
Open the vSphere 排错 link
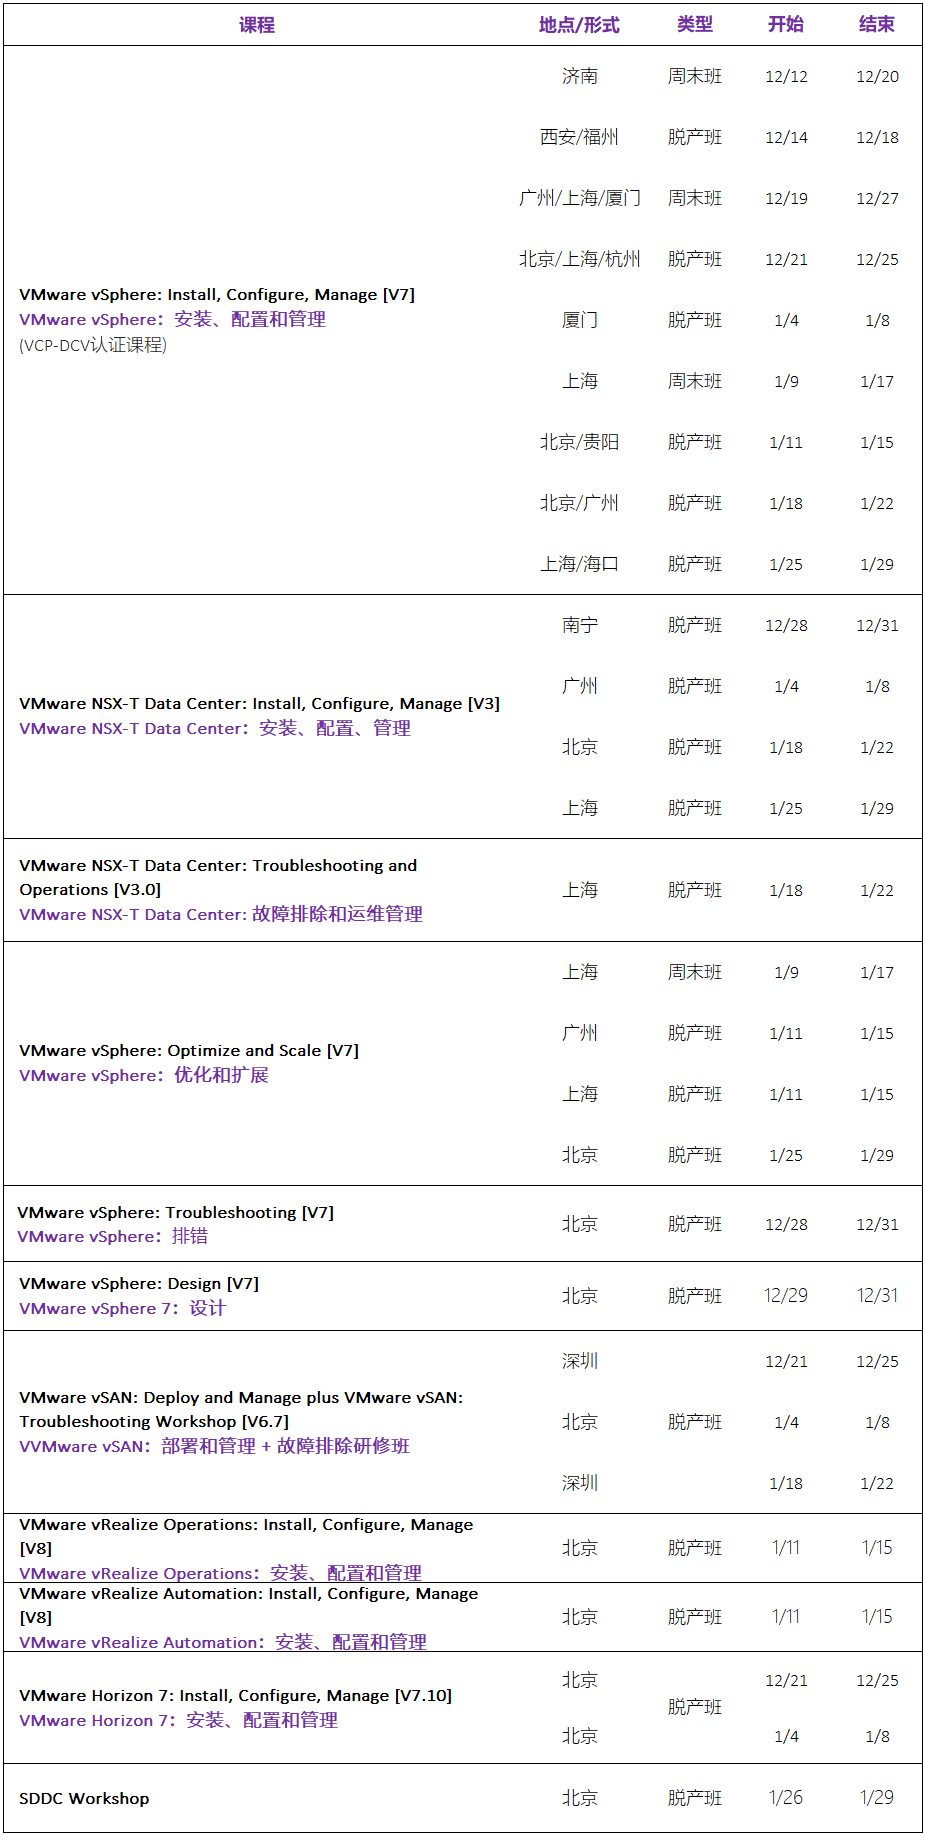(x=113, y=1236)
